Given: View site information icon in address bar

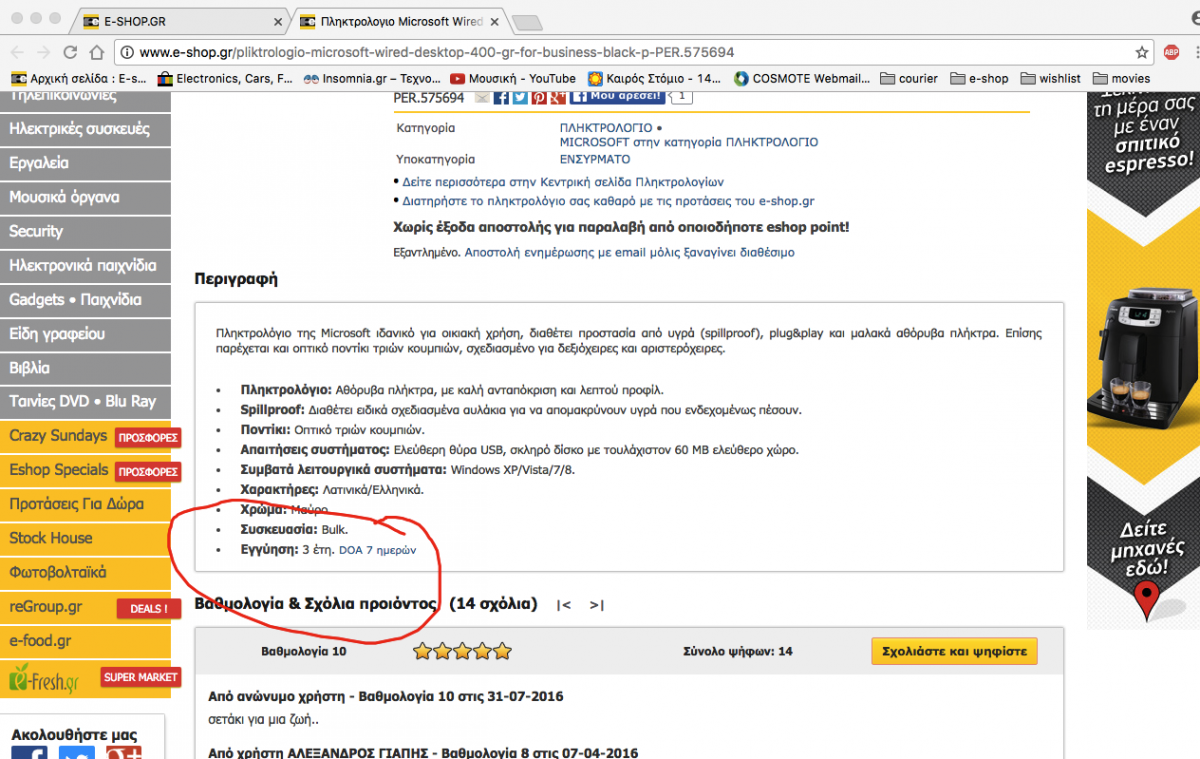Looking at the screenshot, I should (126, 52).
